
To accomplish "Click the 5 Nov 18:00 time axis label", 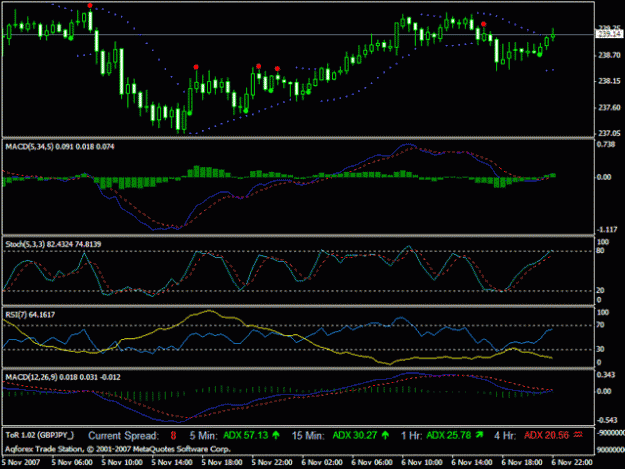I will (222, 462).
